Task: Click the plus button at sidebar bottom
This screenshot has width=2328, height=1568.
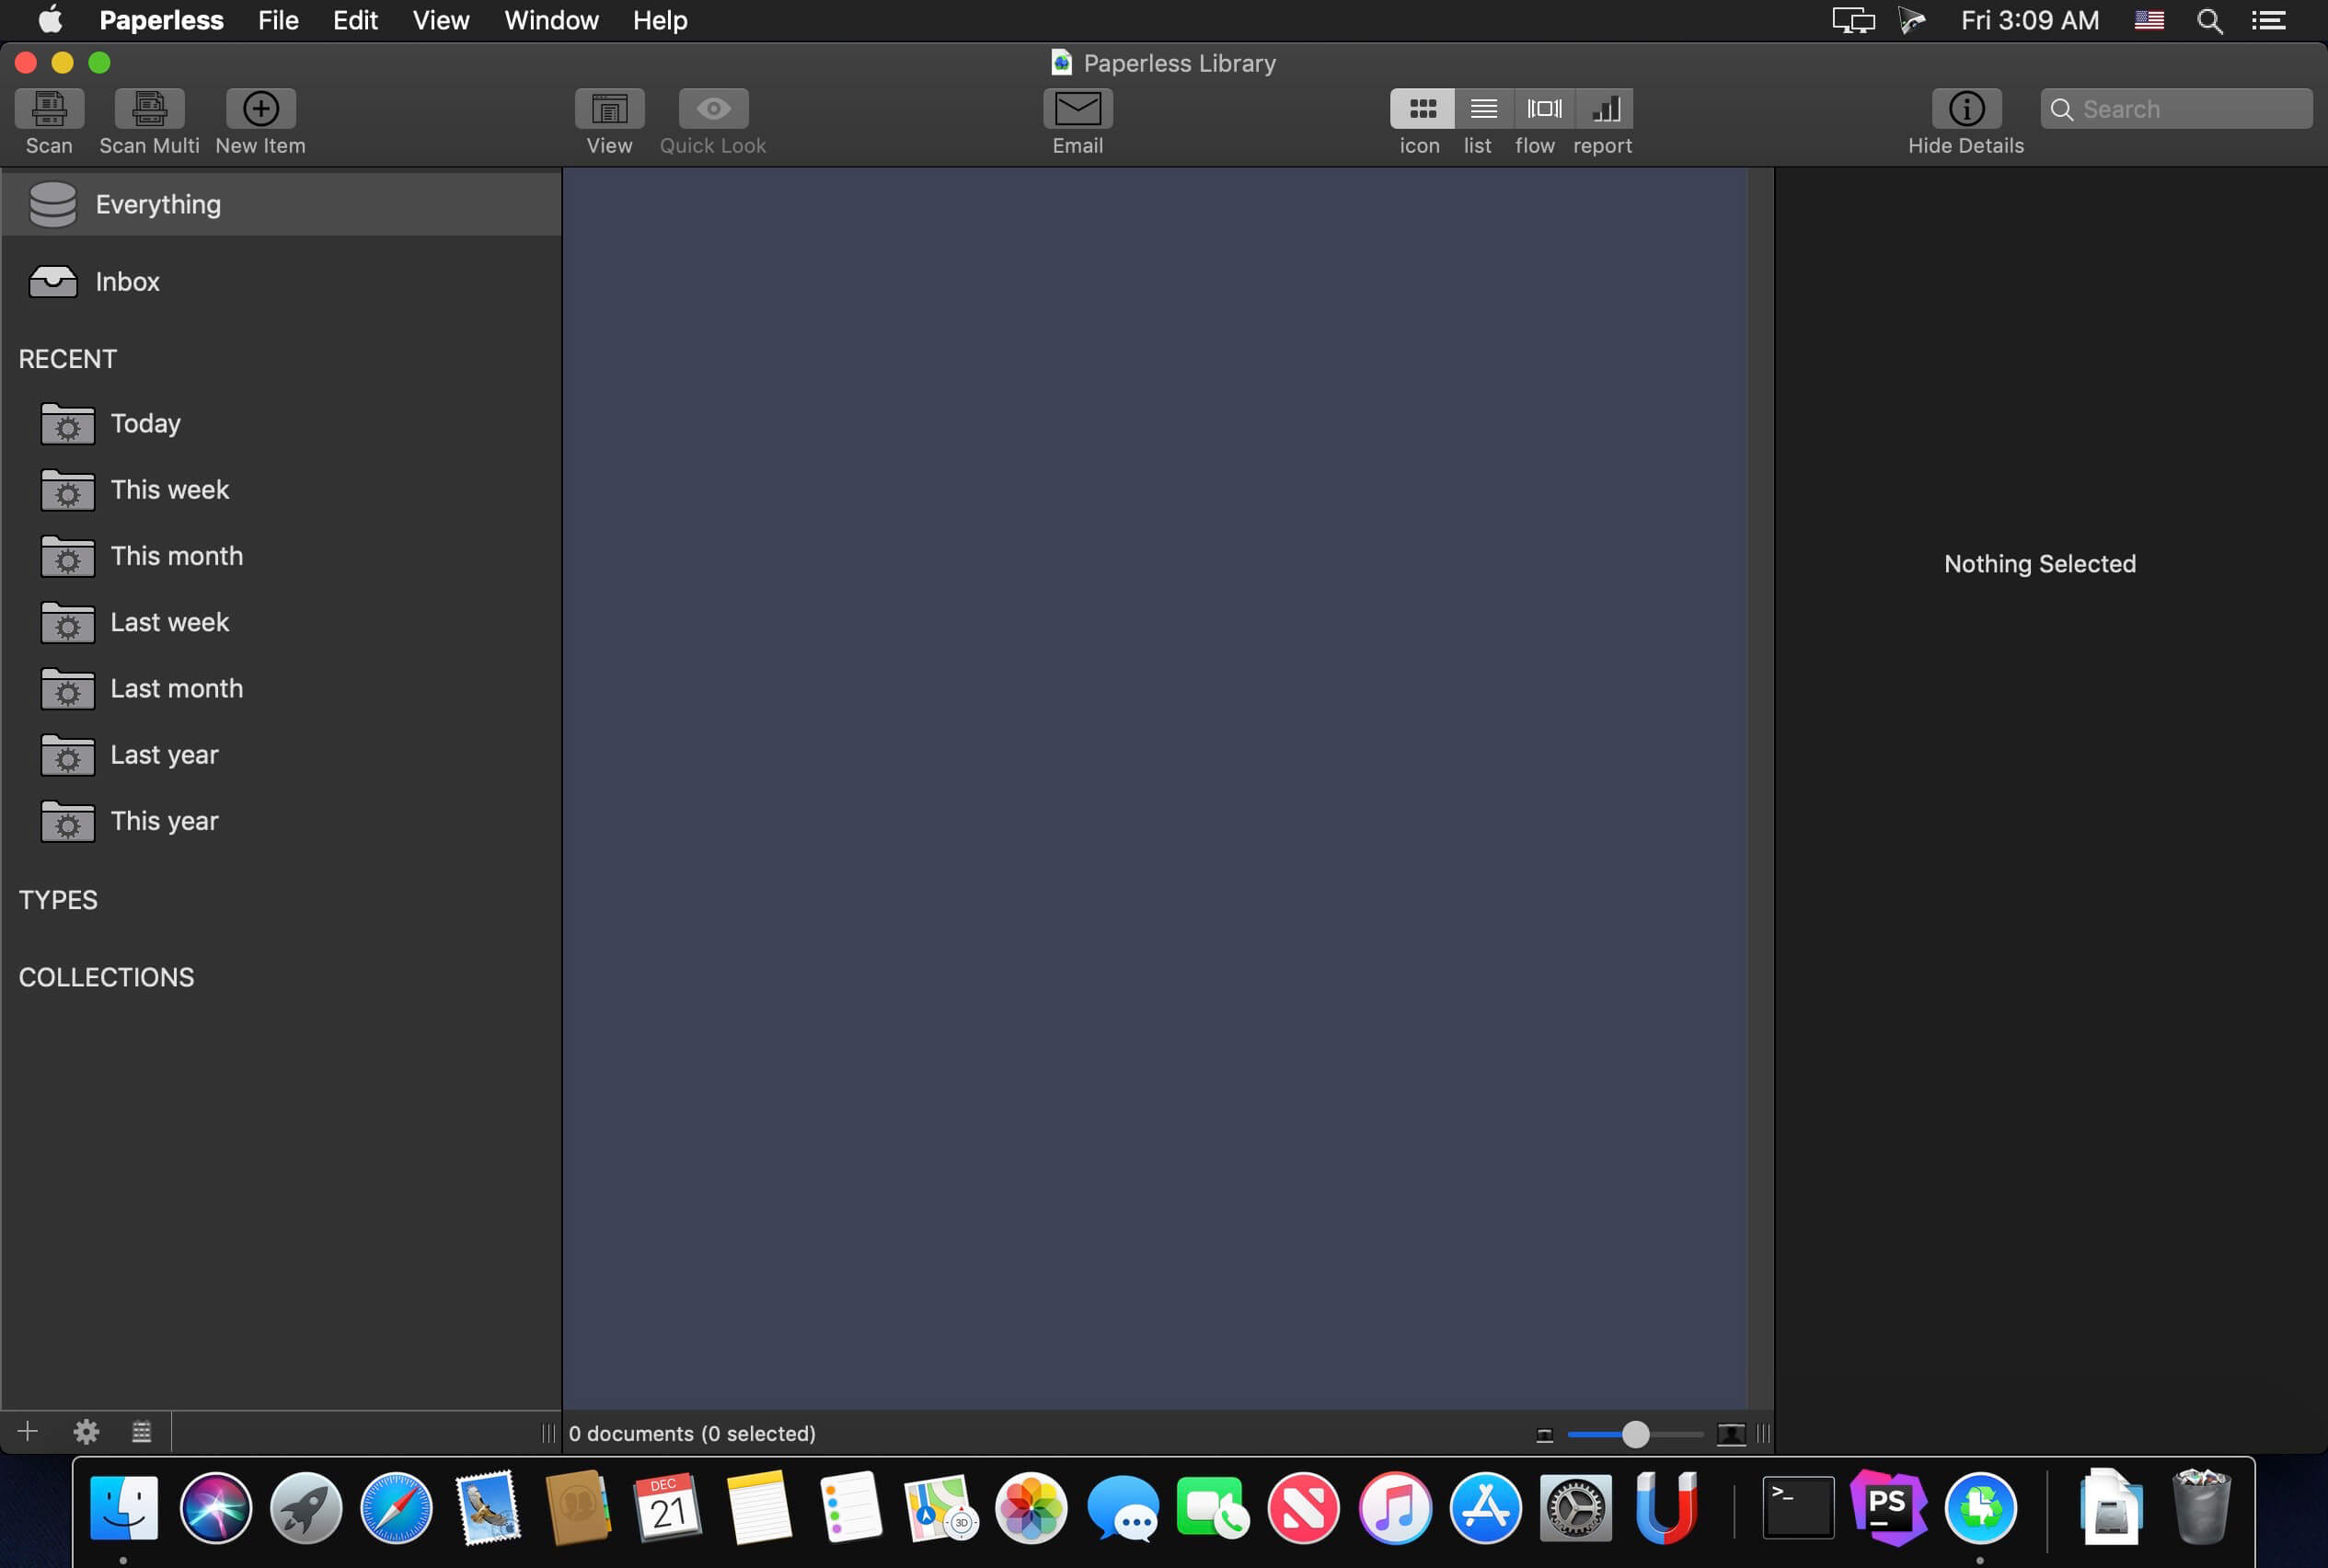Action: [28, 1432]
